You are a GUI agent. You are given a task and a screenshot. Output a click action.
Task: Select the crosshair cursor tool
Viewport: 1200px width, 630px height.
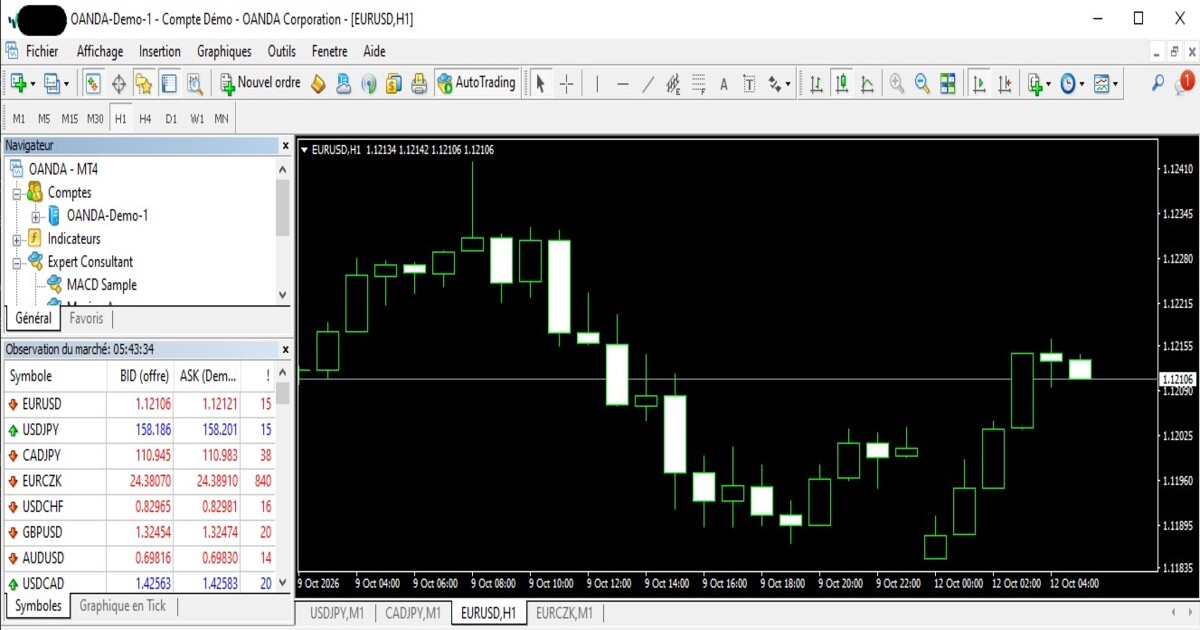[566, 84]
